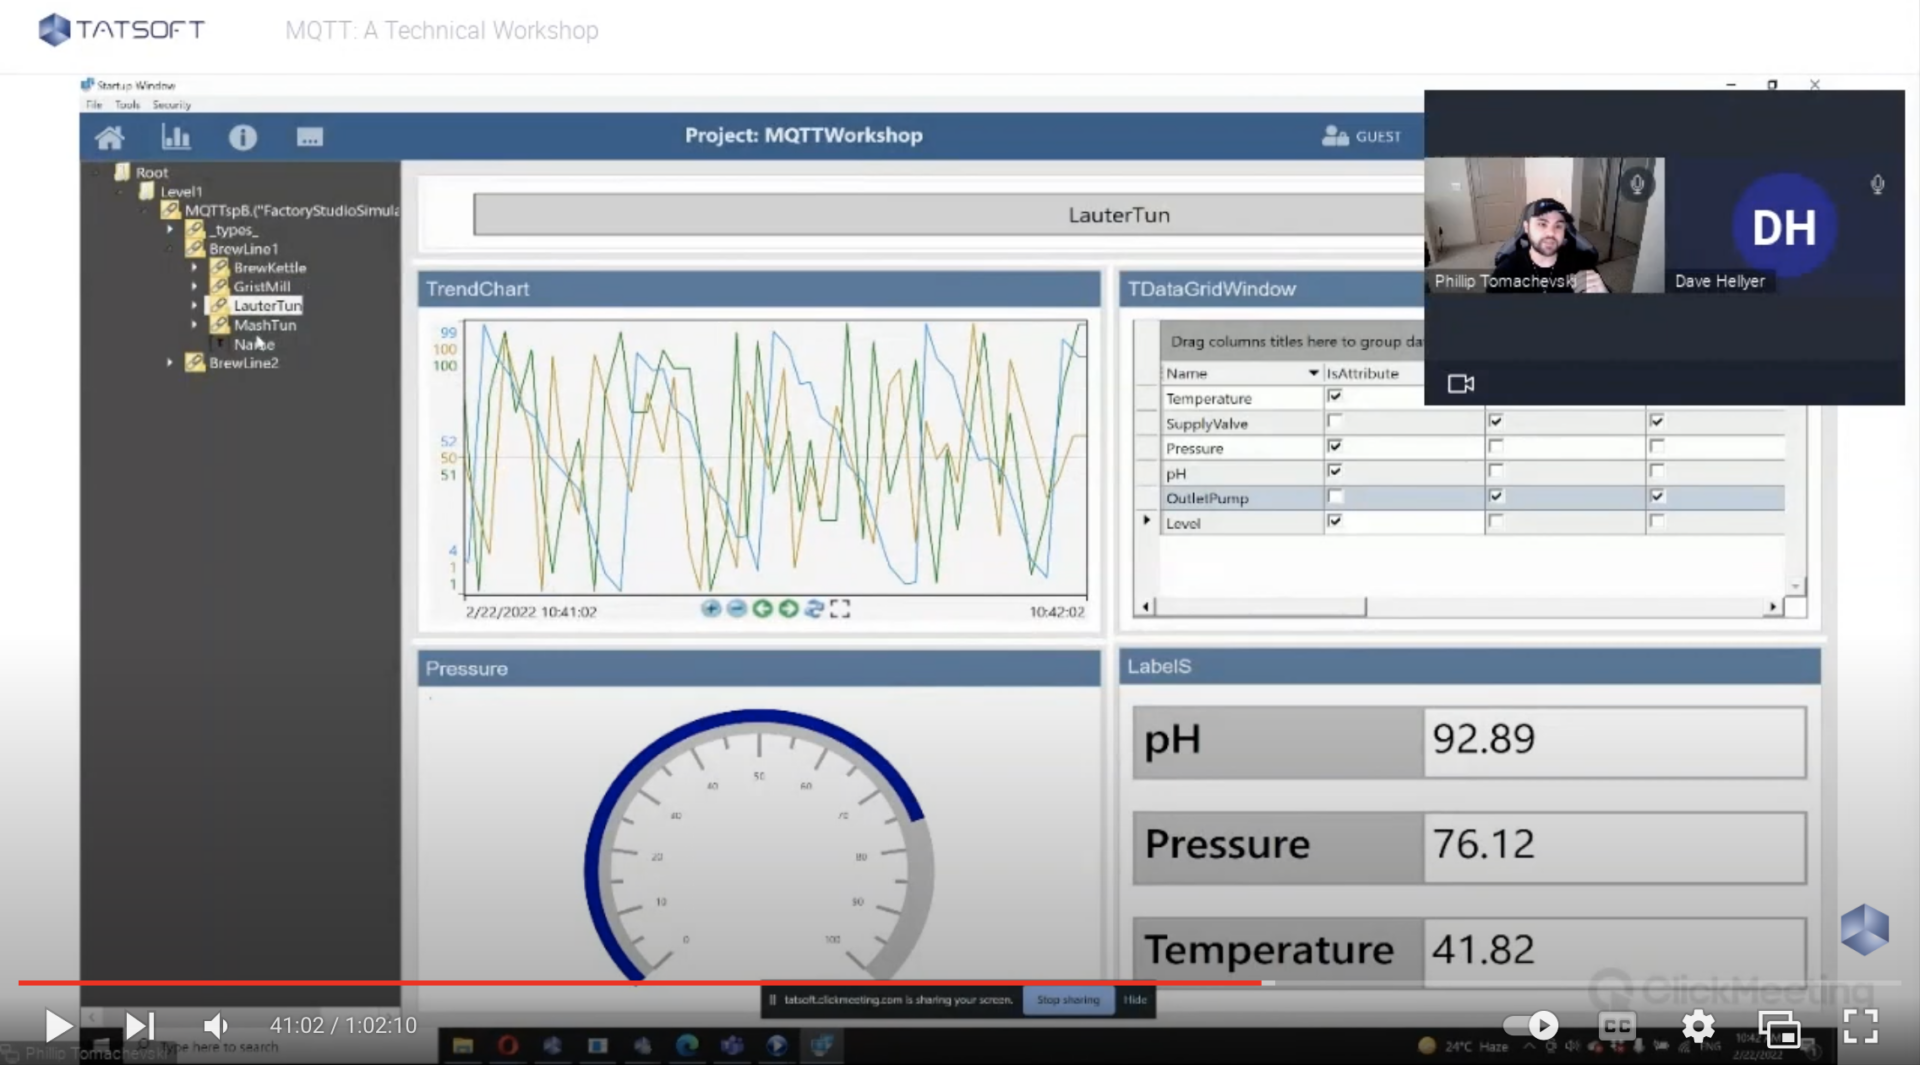The image size is (1920, 1065).
Task: Toggle second column checkbox for OutletPump
Action: coord(1496,496)
